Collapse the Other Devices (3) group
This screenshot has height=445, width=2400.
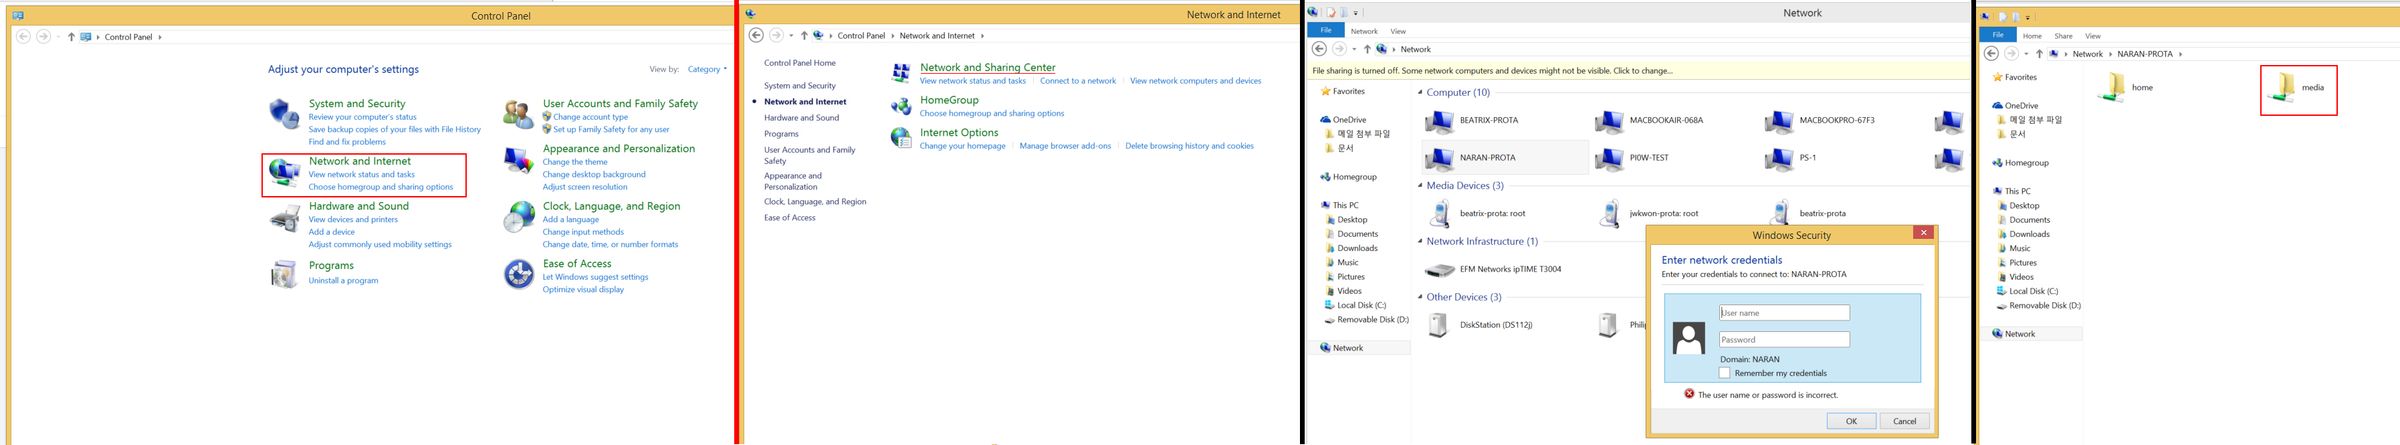click(1420, 297)
